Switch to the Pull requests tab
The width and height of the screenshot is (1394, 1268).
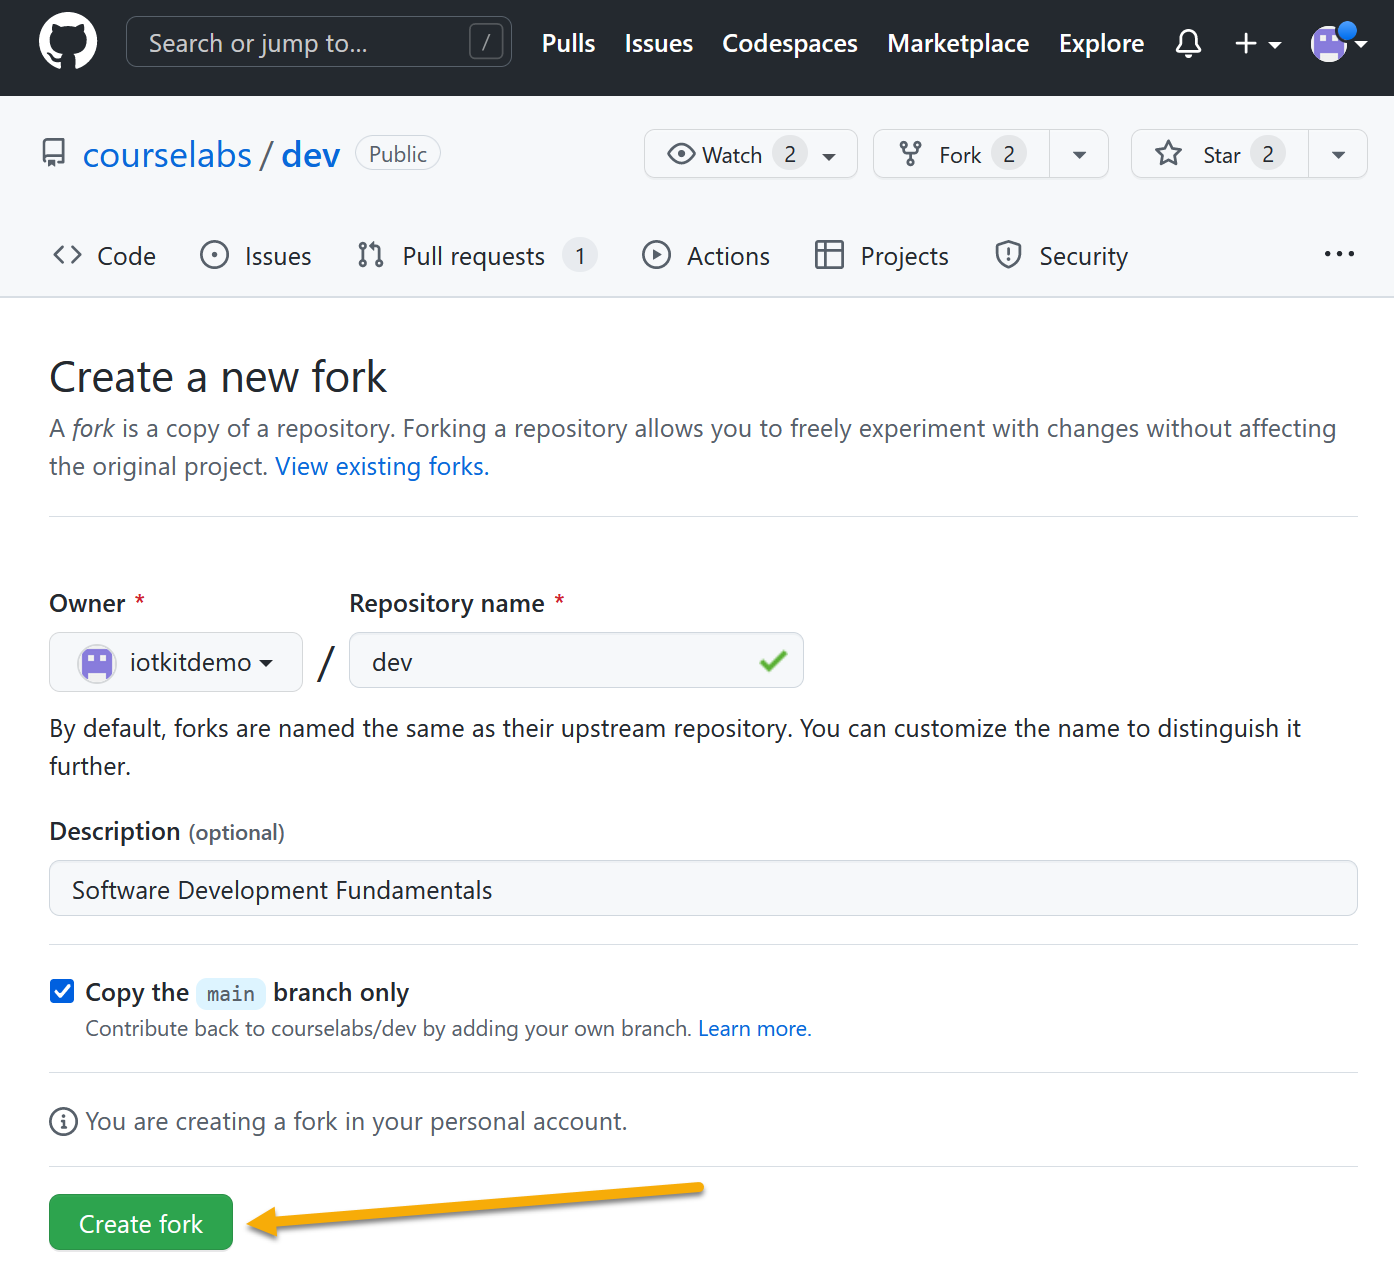[x=476, y=256]
